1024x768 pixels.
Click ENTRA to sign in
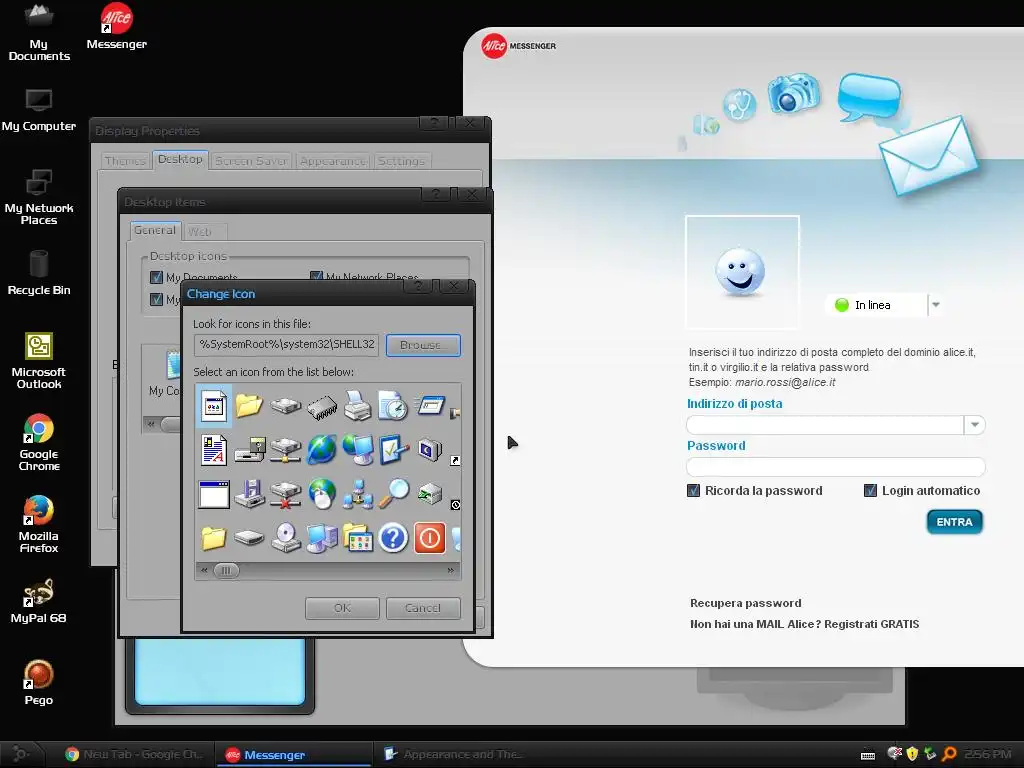point(954,522)
